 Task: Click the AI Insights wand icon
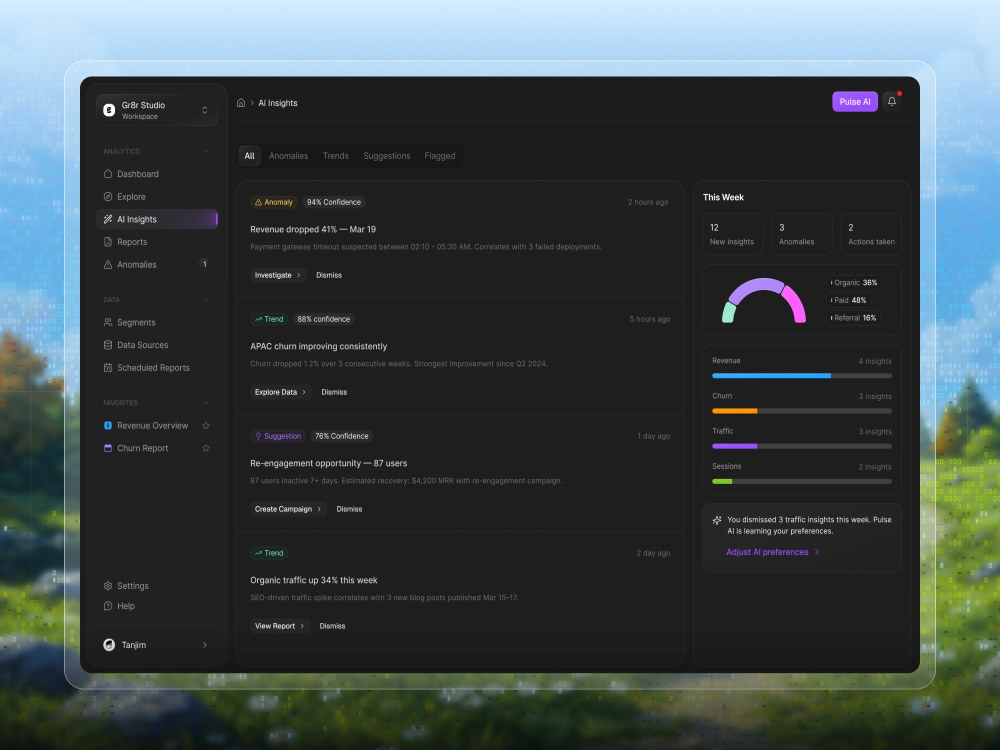(108, 219)
